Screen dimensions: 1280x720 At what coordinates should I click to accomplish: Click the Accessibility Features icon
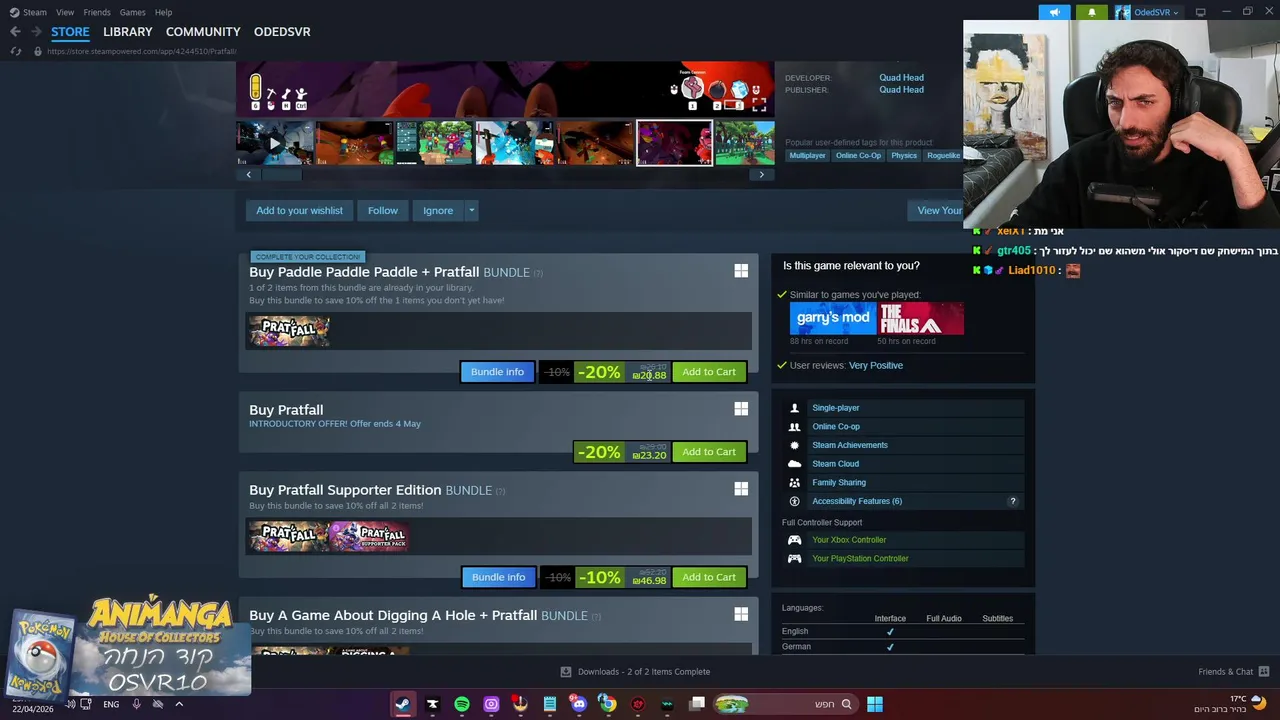(794, 501)
